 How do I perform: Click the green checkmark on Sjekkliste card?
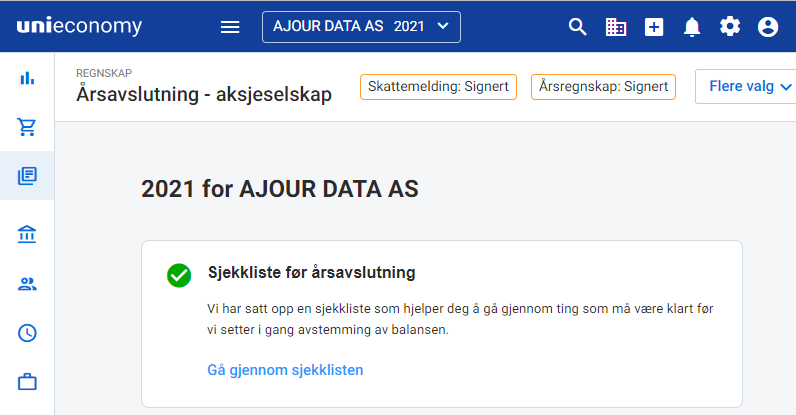point(179,275)
